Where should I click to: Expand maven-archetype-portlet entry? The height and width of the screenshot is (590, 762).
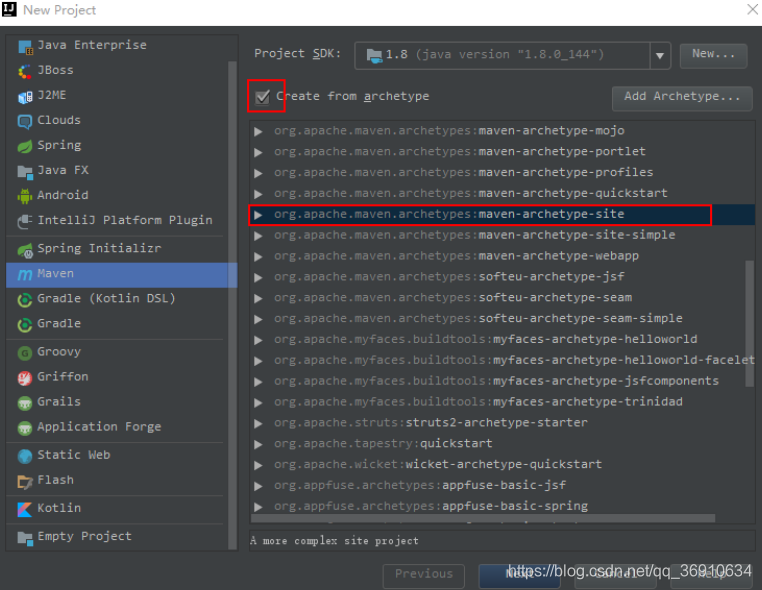point(259,152)
